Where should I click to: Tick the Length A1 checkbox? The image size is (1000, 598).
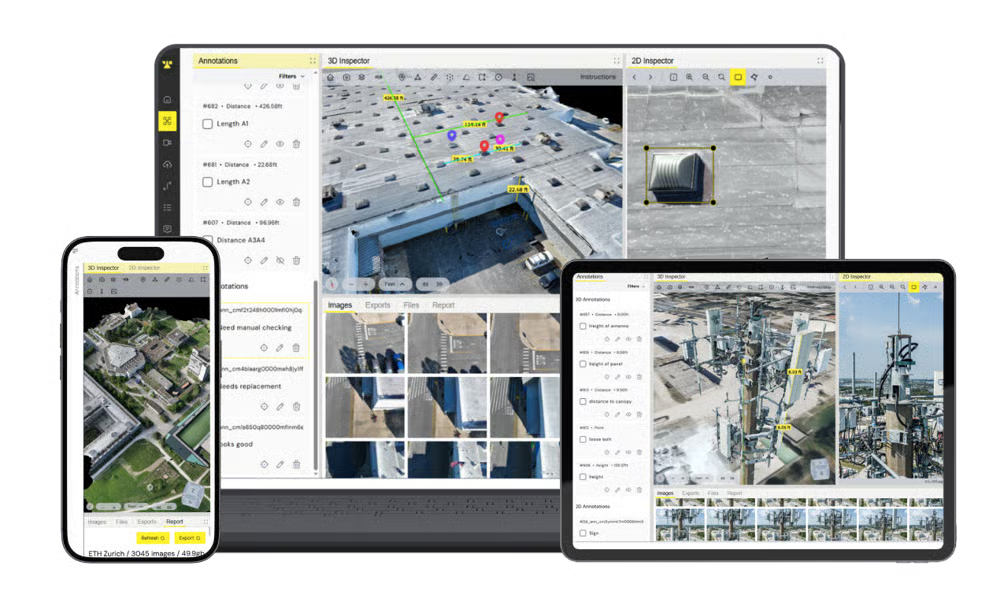207,124
